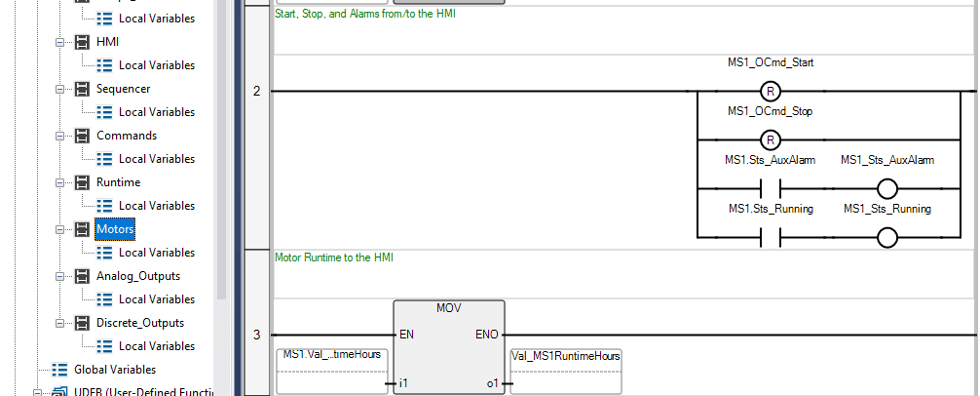Select the Motors program tree item
Screen dimensions: 980x396
pyautogui.click(x=115, y=229)
